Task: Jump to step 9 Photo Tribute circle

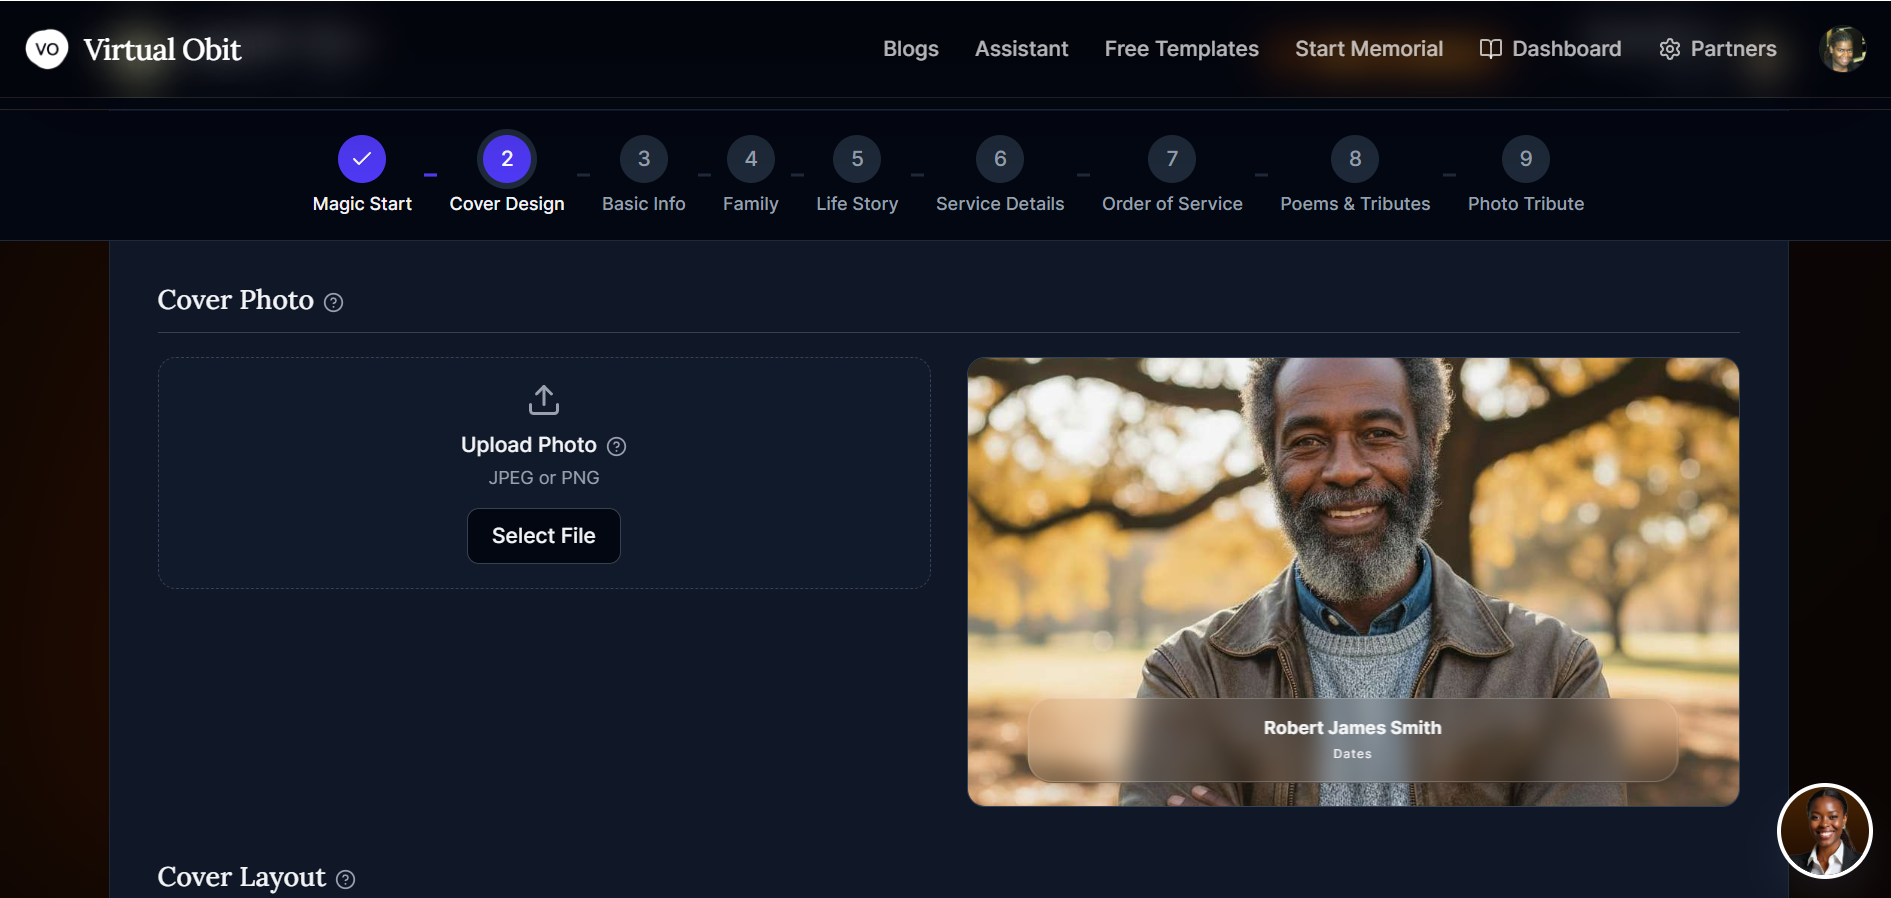Action: [x=1526, y=159]
